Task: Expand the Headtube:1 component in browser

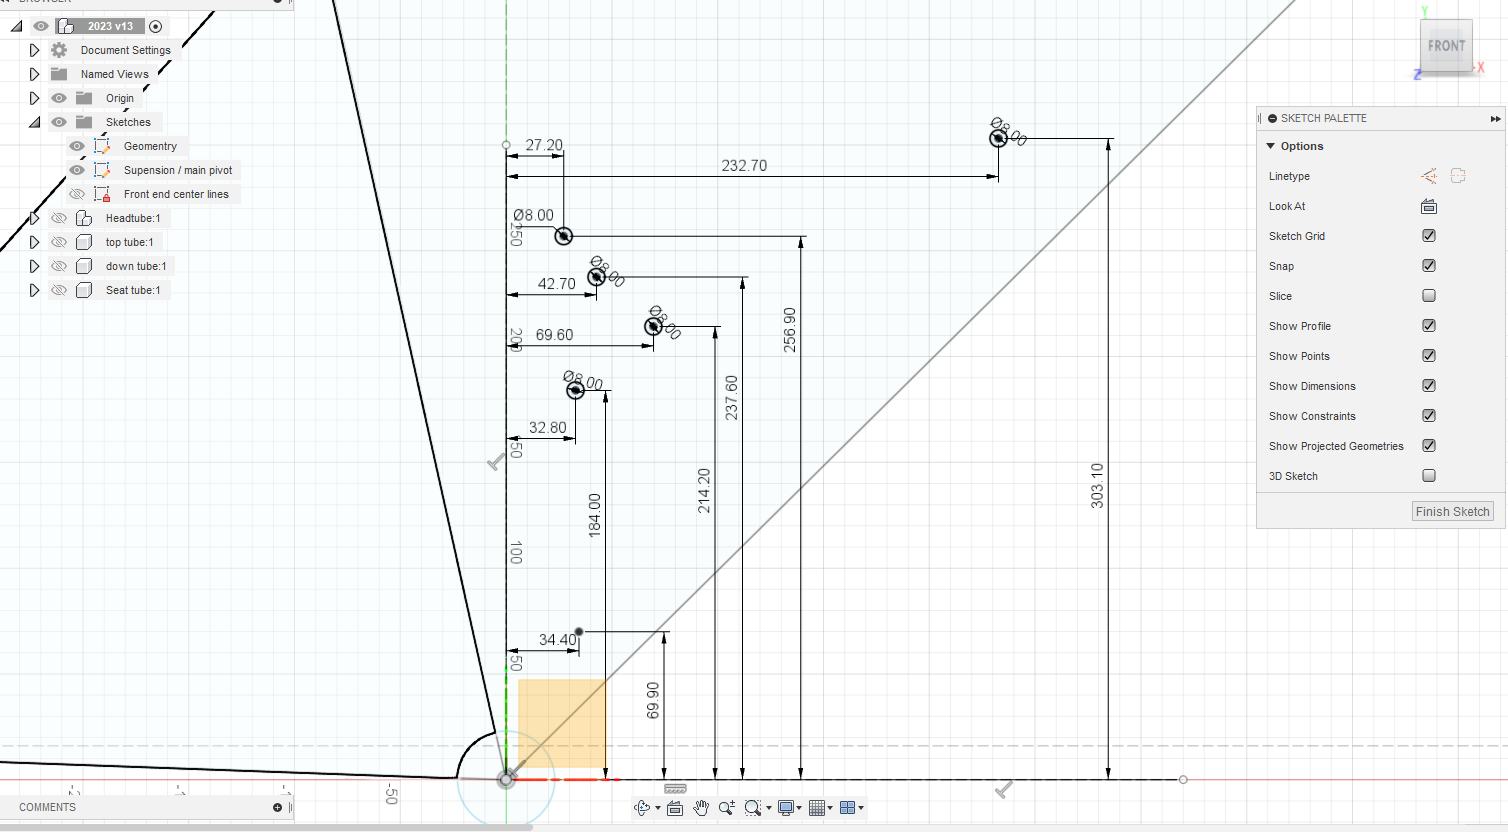Action: click(x=34, y=217)
